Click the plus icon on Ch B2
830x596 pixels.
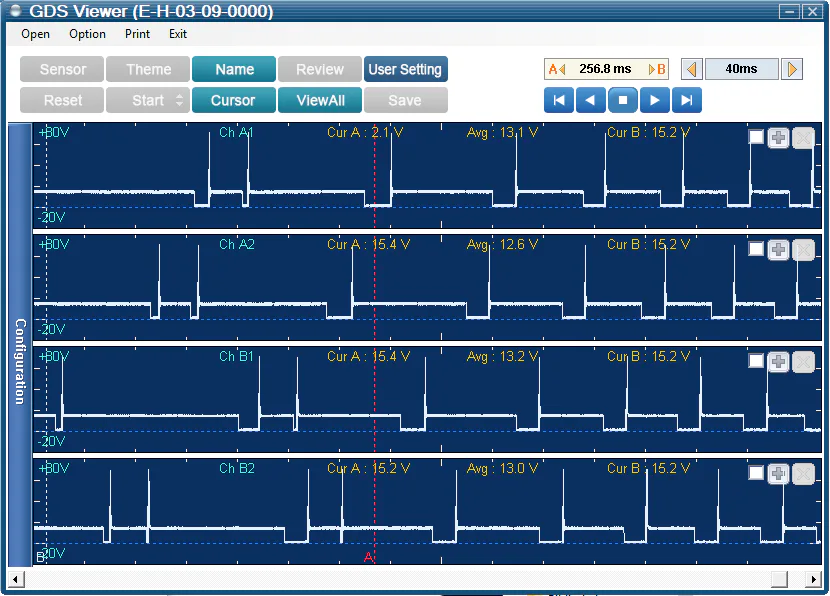(778, 473)
